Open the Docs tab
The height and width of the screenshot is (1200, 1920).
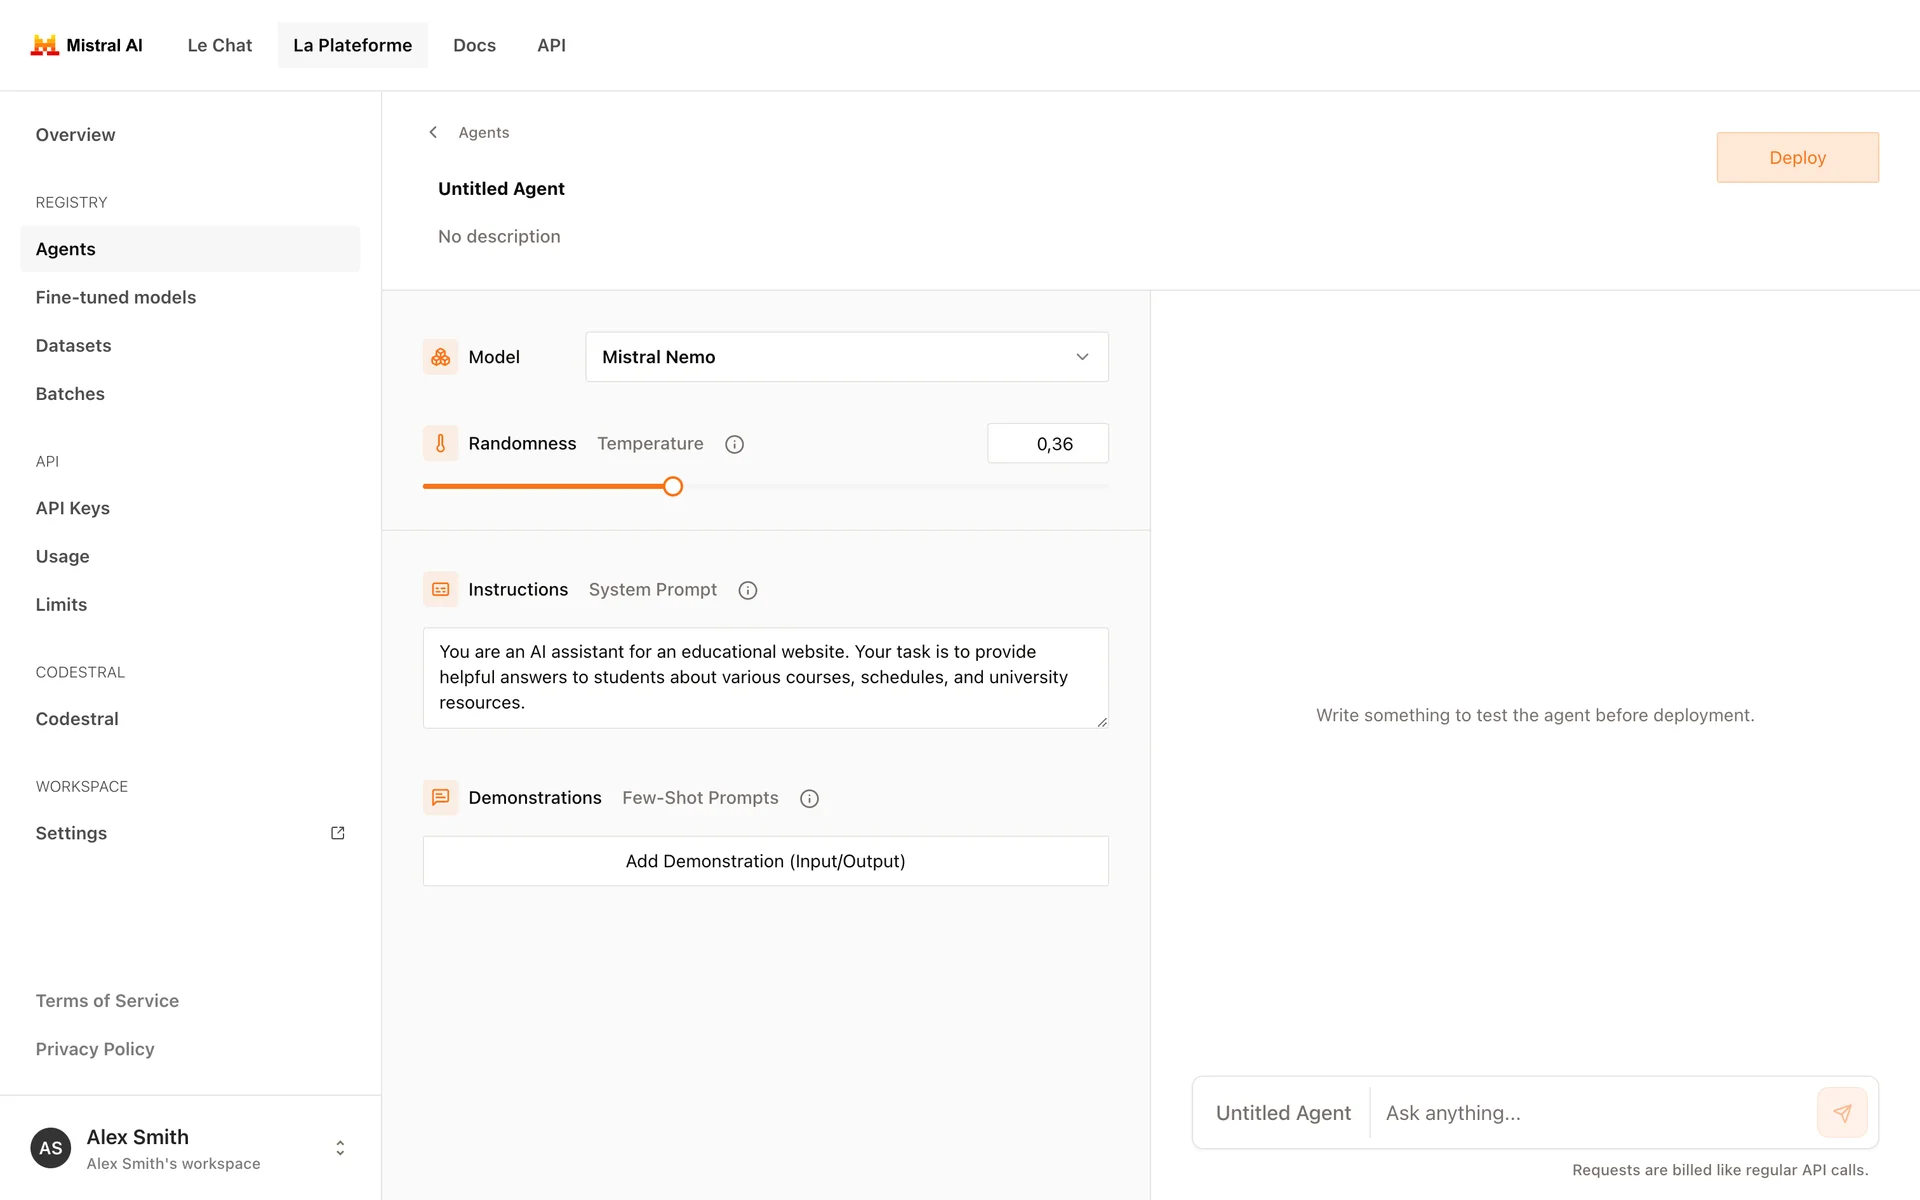474,45
